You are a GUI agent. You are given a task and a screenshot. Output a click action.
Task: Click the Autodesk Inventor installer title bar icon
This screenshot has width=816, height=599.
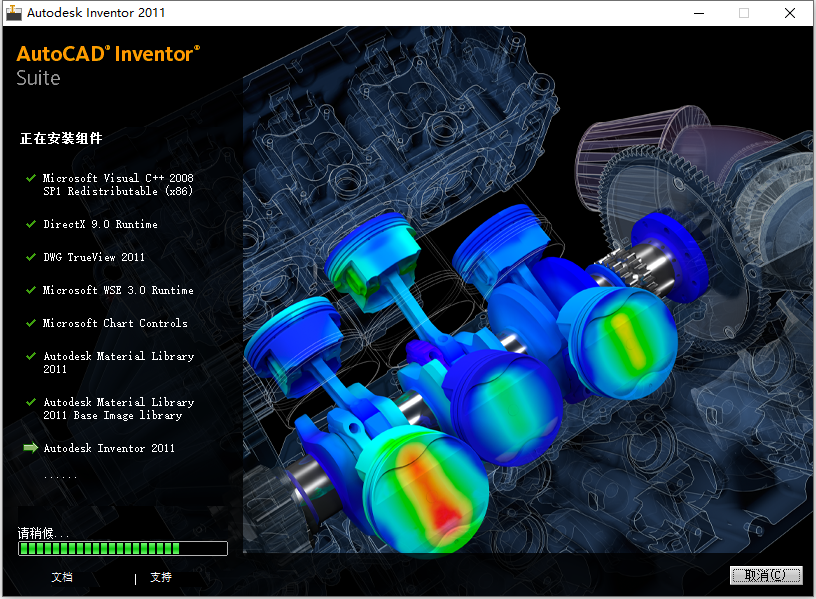tap(14, 12)
